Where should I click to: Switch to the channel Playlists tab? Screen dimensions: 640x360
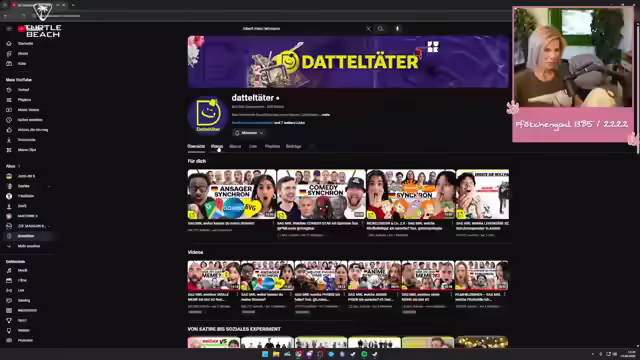pos(272,146)
